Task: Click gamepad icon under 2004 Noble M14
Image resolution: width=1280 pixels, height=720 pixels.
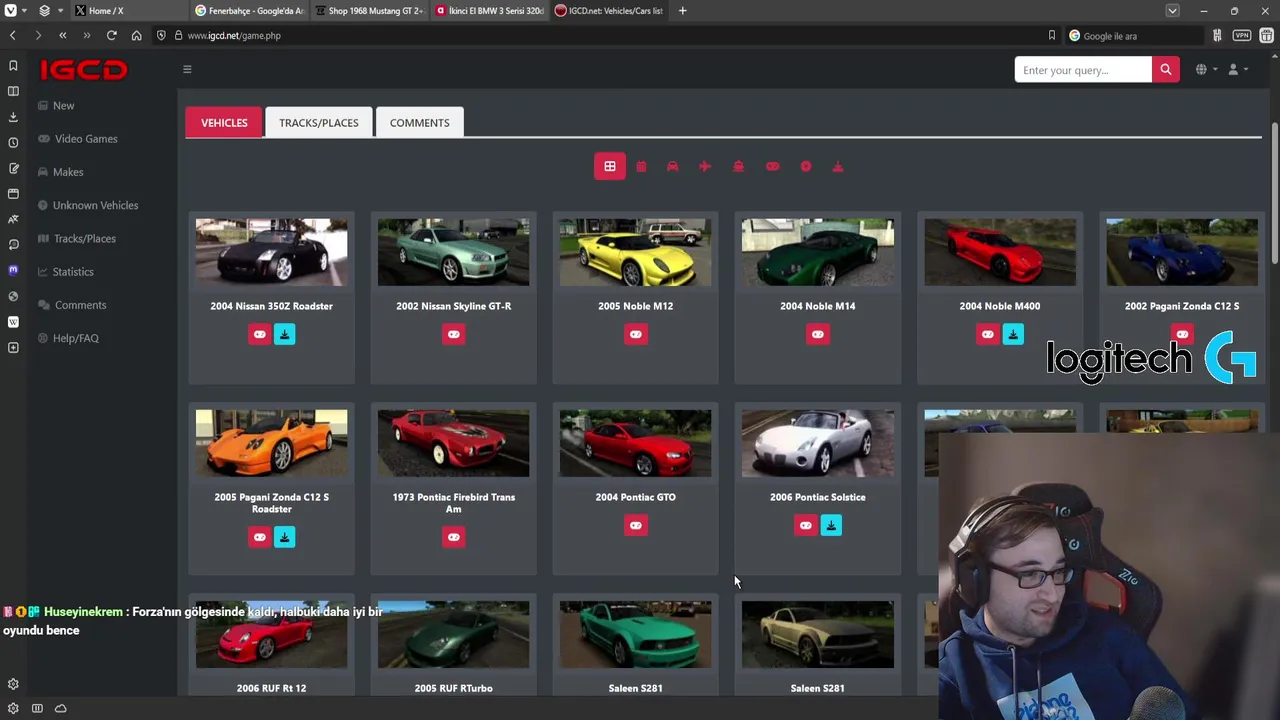Action: pyautogui.click(x=818, y=334)
